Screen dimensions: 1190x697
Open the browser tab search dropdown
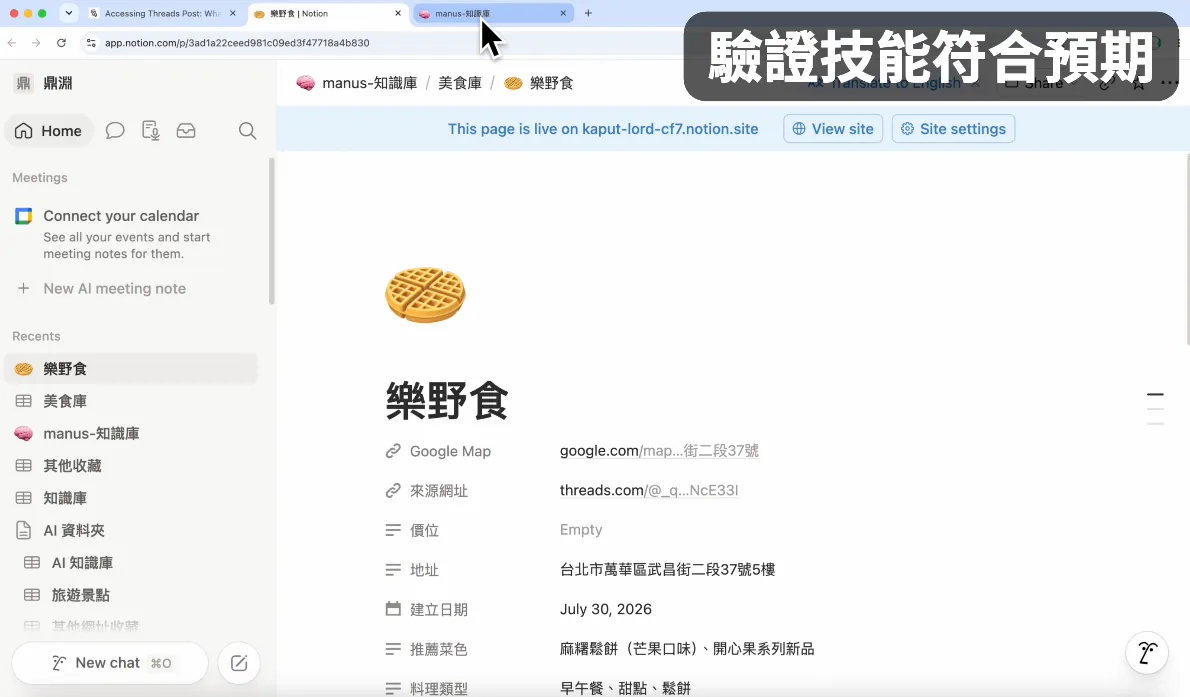pyautogui.click(x=68, y=14)
